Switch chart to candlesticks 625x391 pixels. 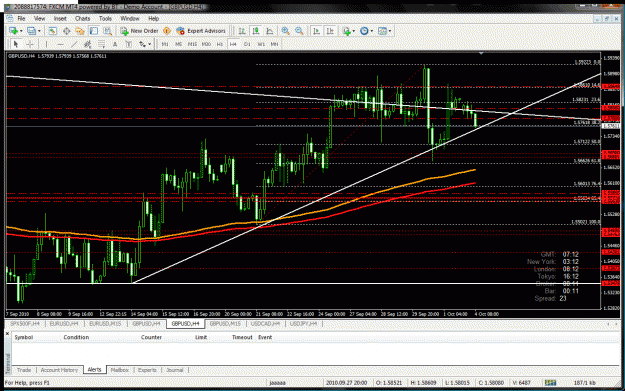click(x=256, y=31)
